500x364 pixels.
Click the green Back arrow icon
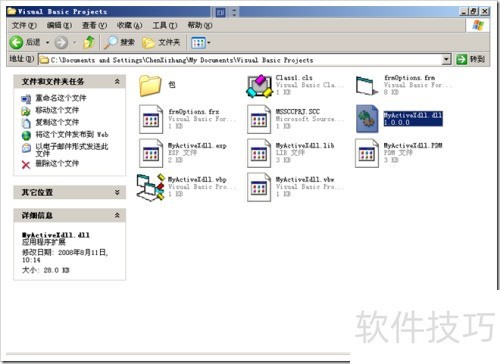pos(16,43)
